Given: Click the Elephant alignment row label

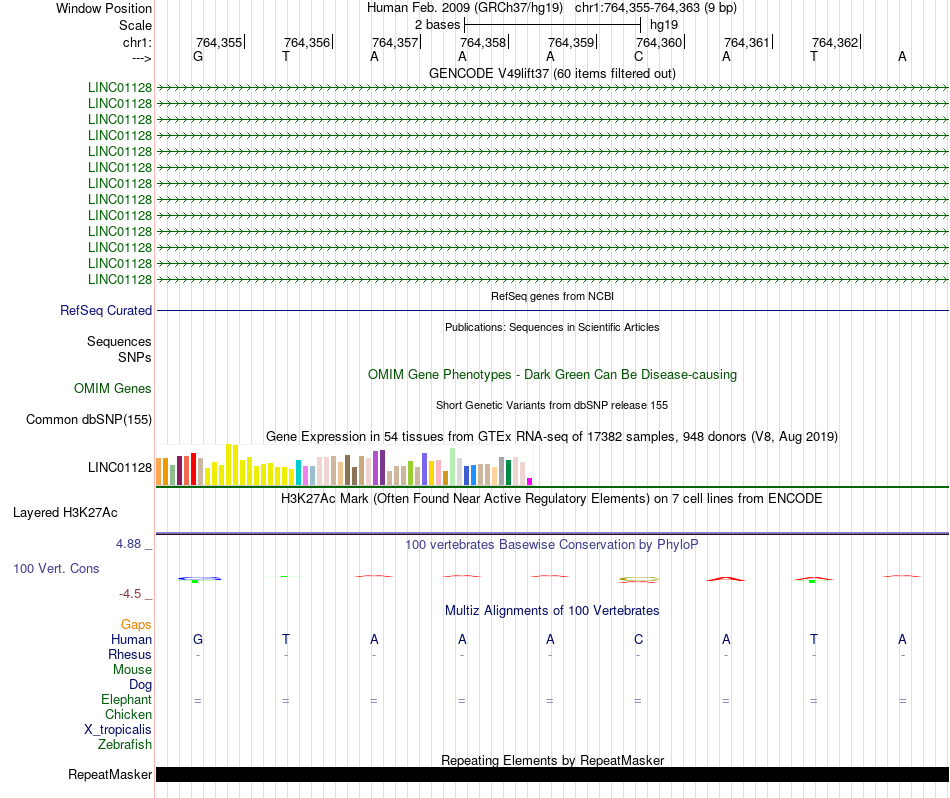Looking at the screenshot, I should 126,699.
